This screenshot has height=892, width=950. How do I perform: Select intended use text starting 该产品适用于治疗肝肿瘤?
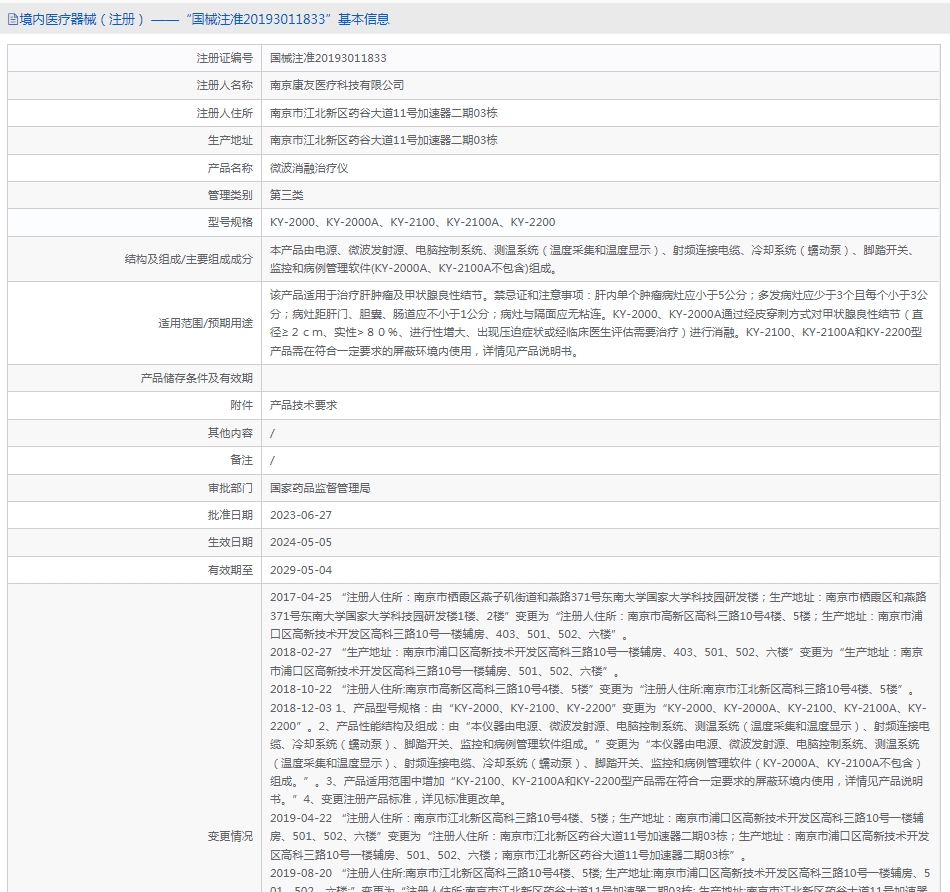[599, 323]
